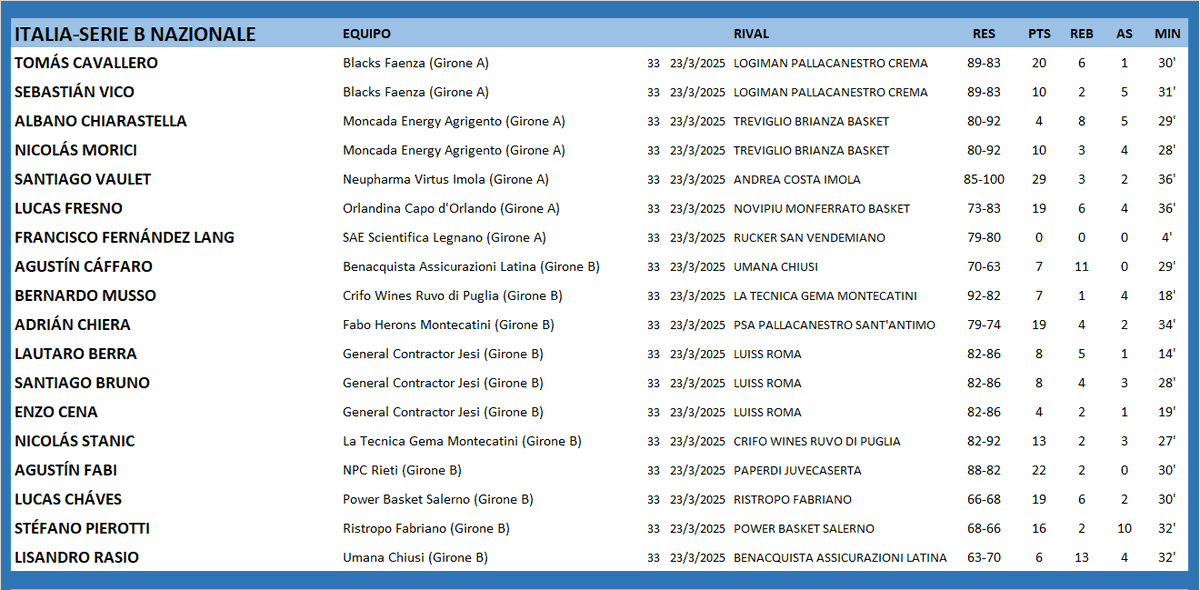1200x590 pixels.
Task: Click team Ristropo Fabriano (Girone B)
Action: tap(426, 527)
